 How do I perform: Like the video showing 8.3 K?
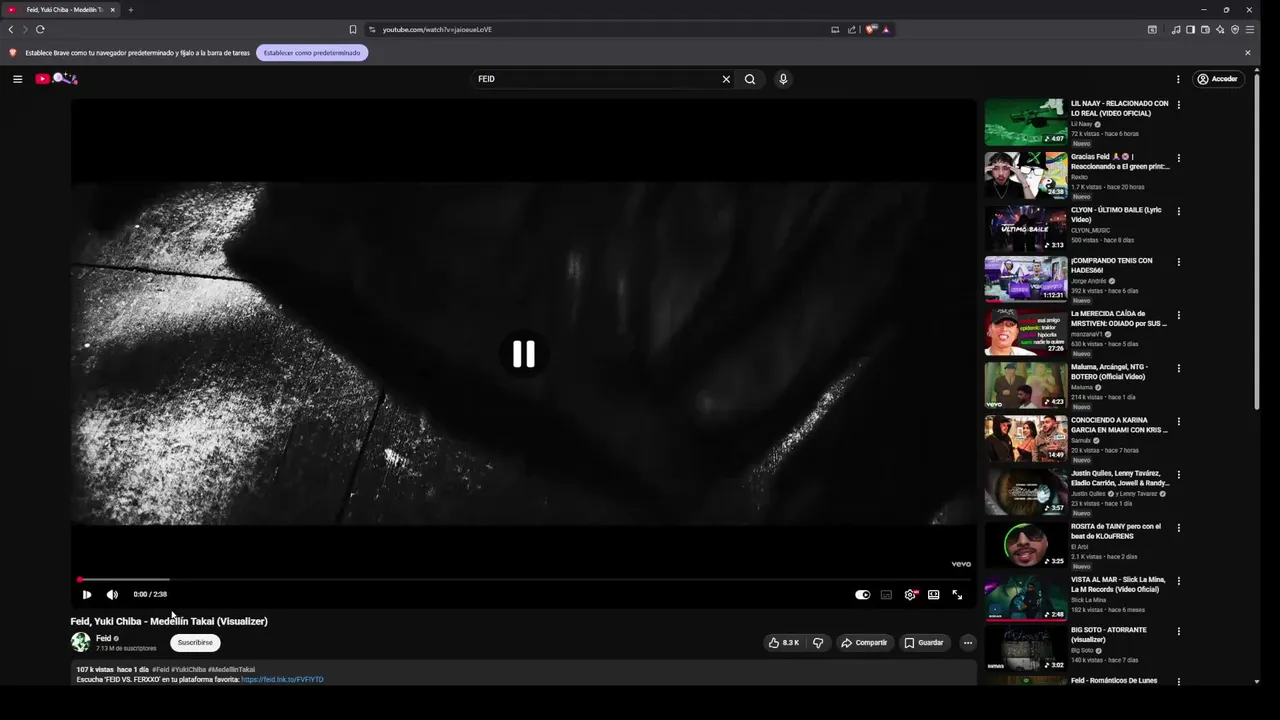(x=783, y=643)
